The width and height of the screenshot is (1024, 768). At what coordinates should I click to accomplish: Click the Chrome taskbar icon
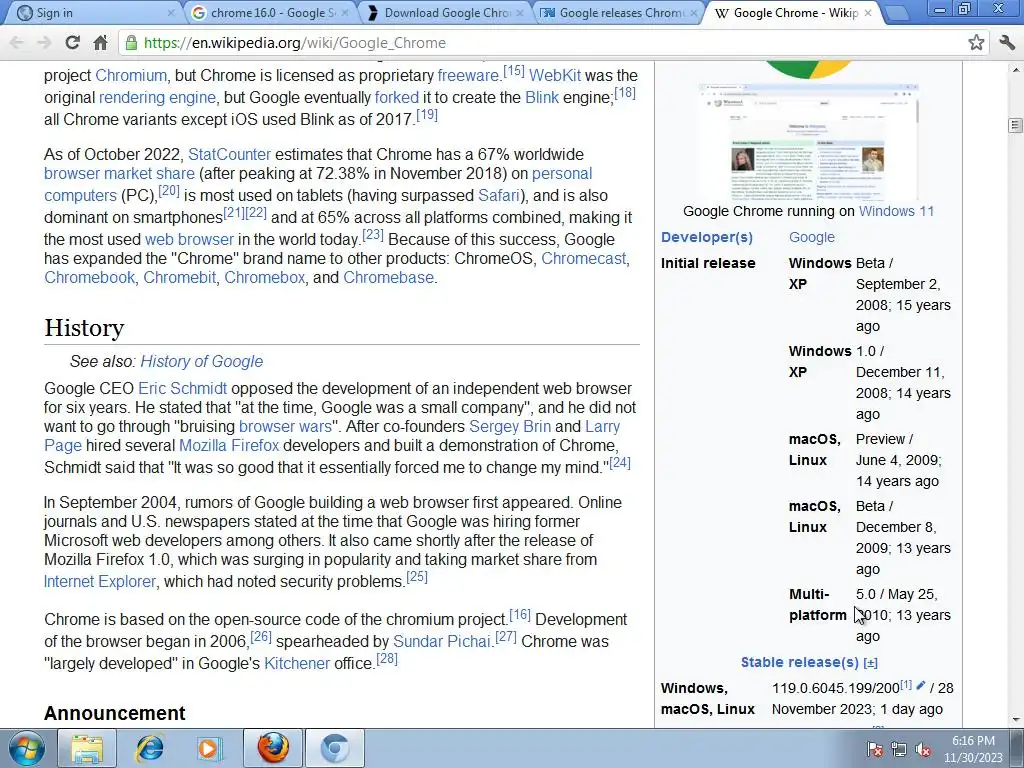[334, 748]
